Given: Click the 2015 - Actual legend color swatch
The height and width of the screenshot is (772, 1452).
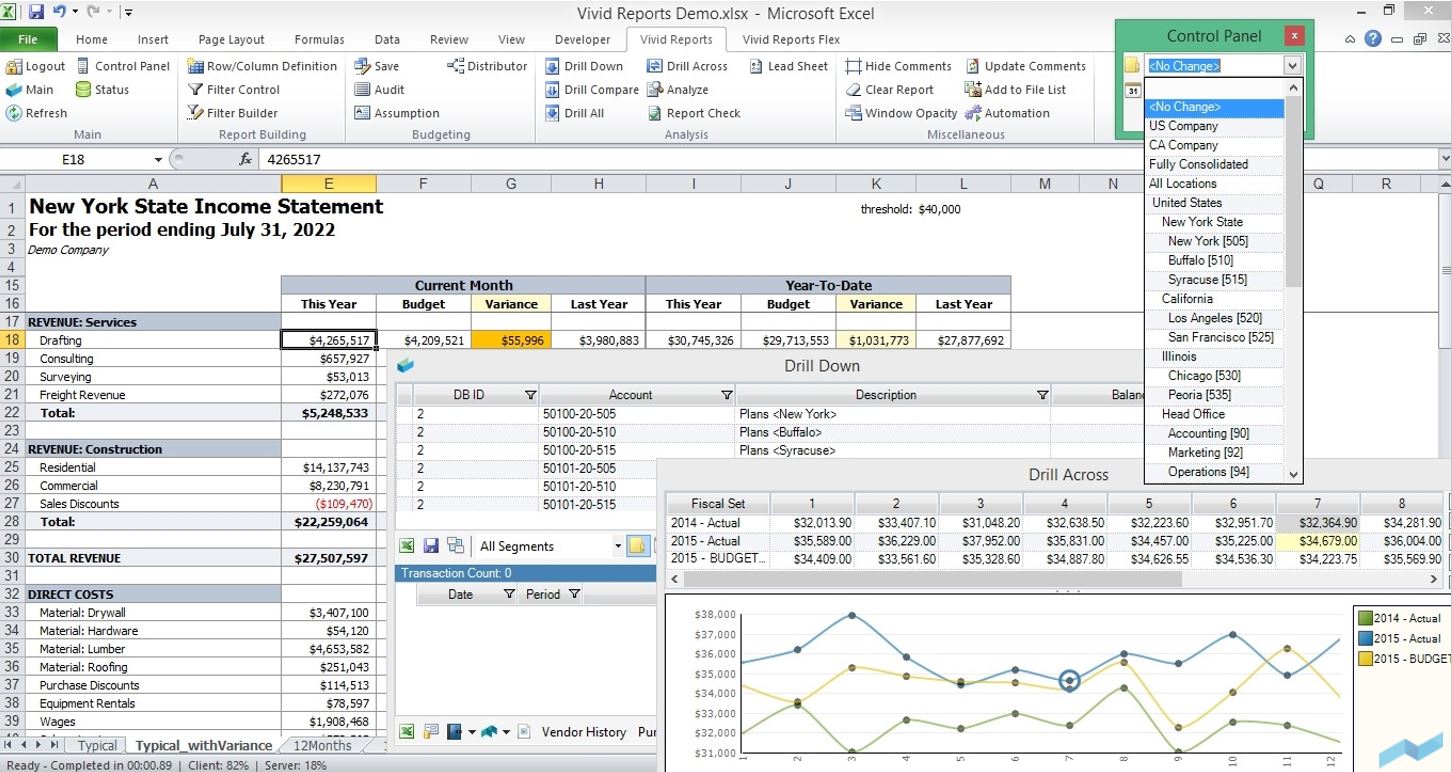Looking at the screenshot, I should point(1365,638).
